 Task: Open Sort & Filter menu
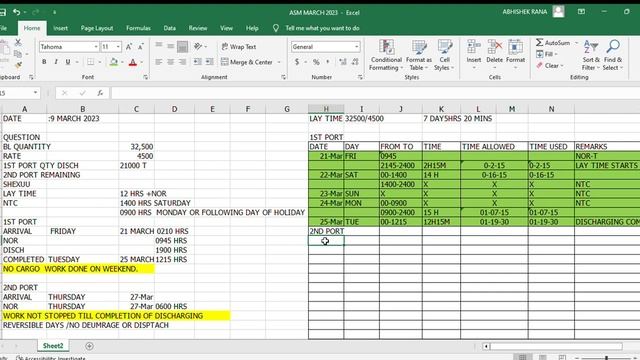[591, 55]
